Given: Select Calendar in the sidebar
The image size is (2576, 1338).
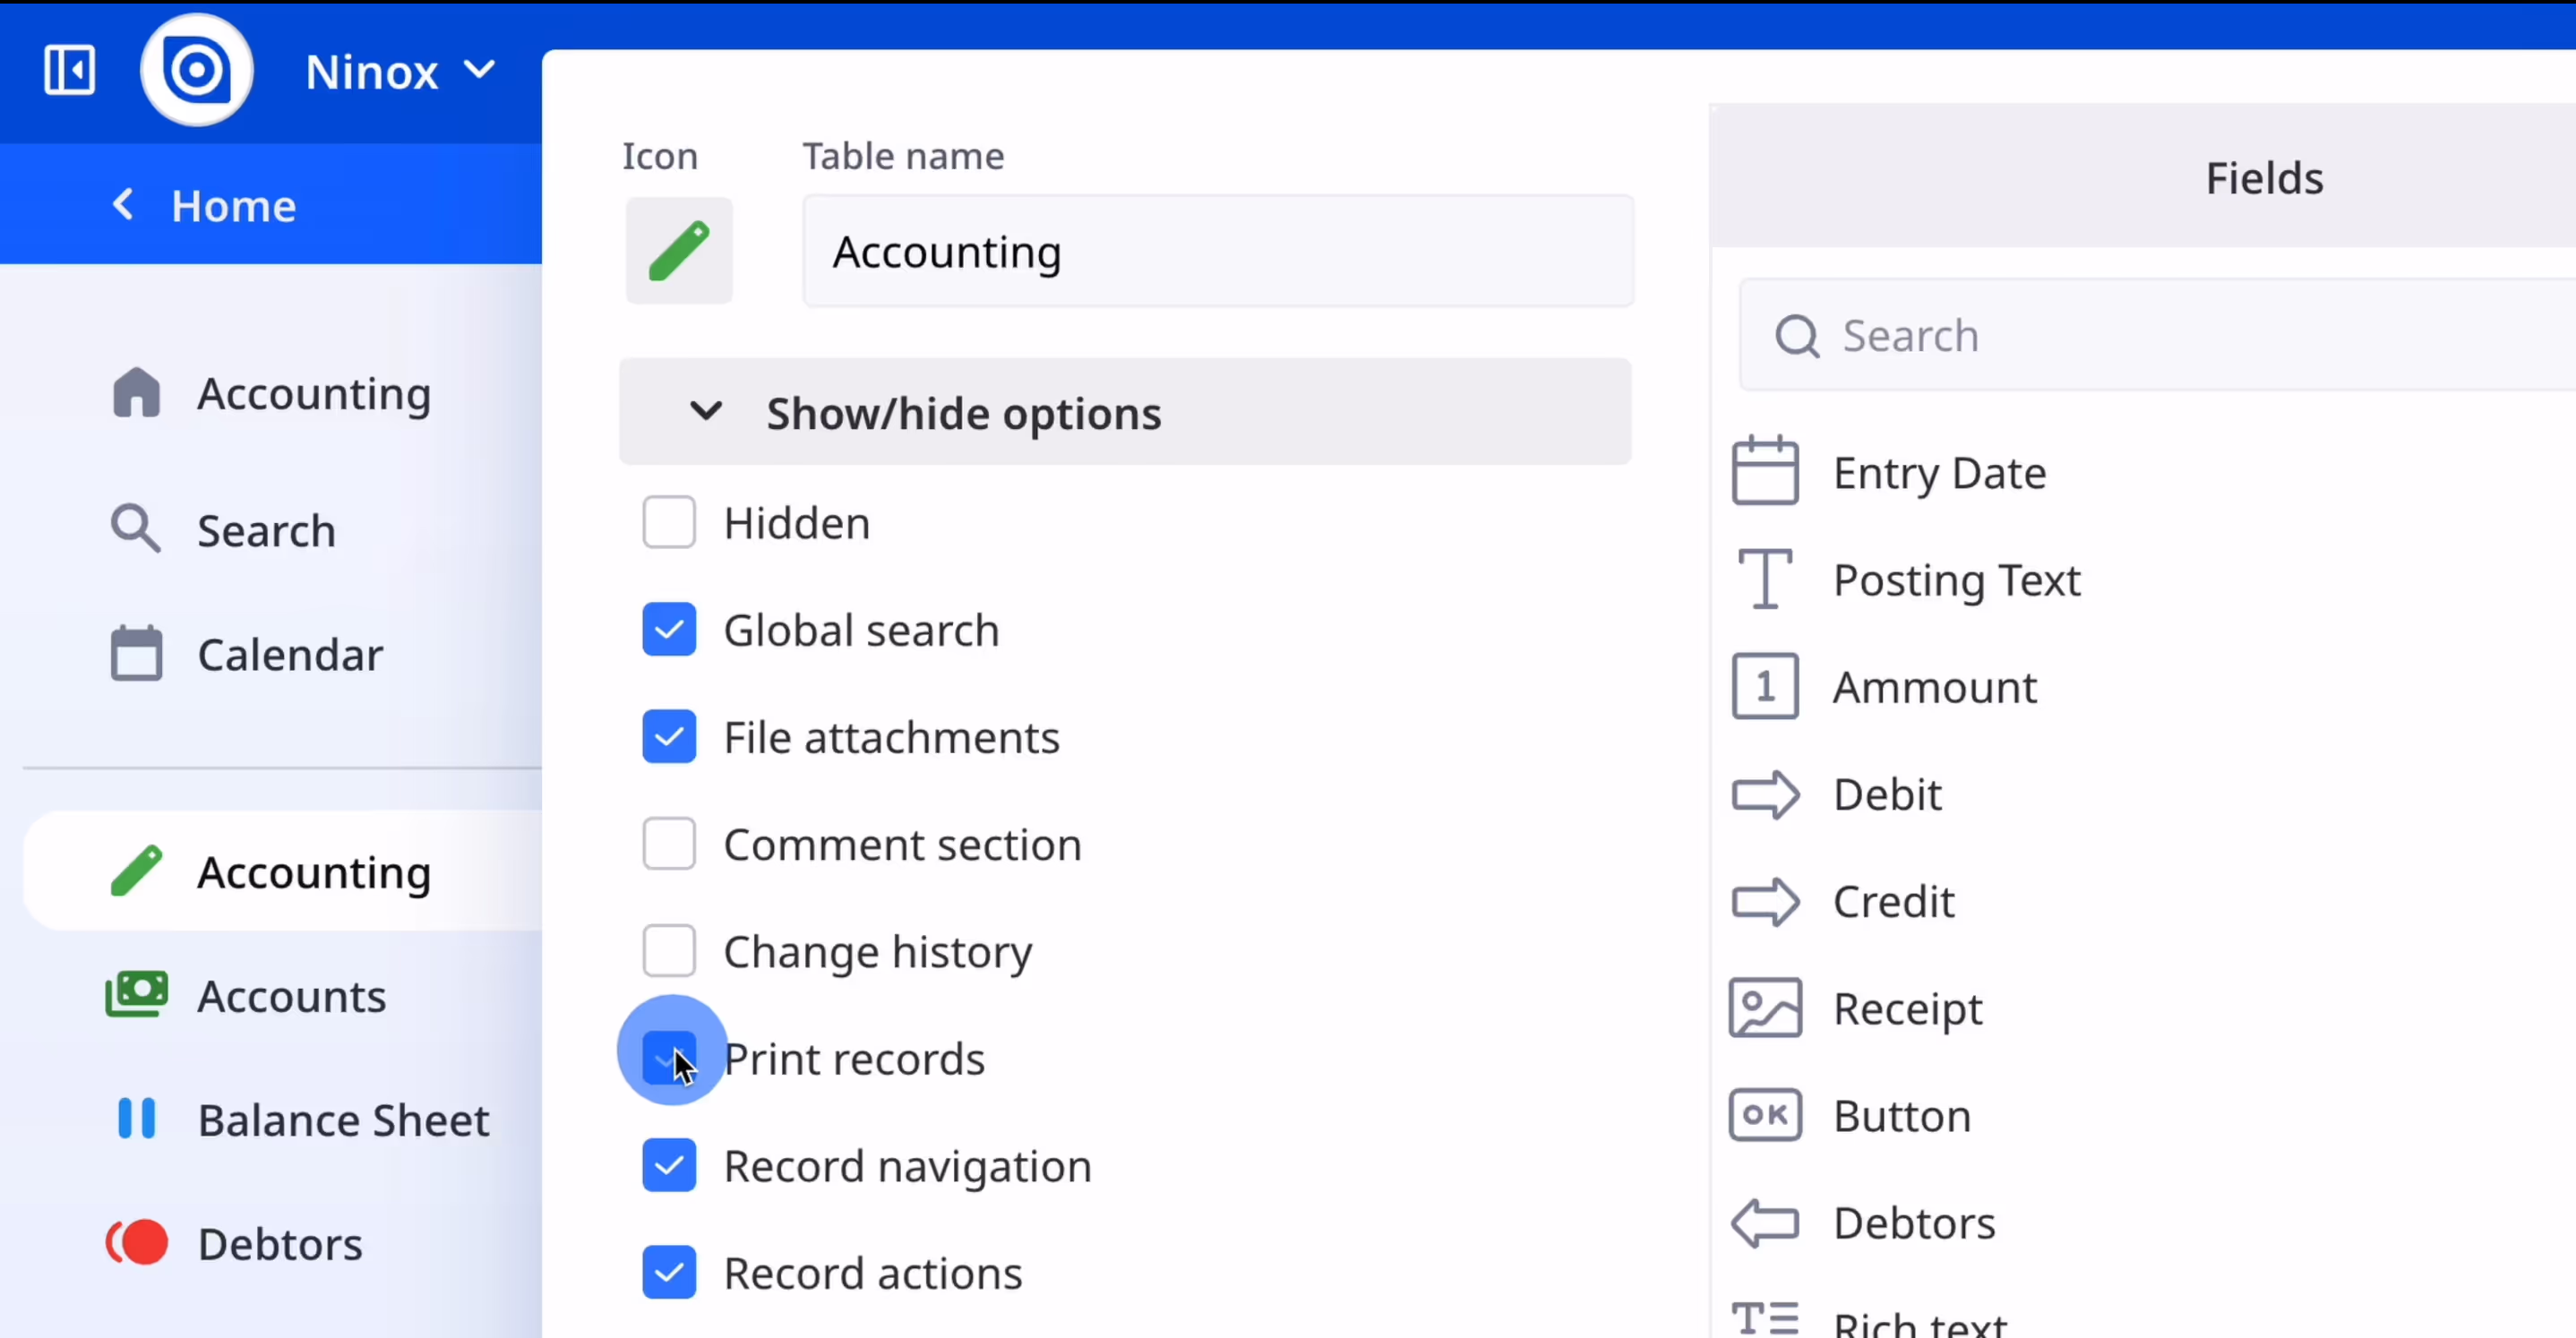Looking at the screenshot, I should pyautogui.click(x=290, y=655).
